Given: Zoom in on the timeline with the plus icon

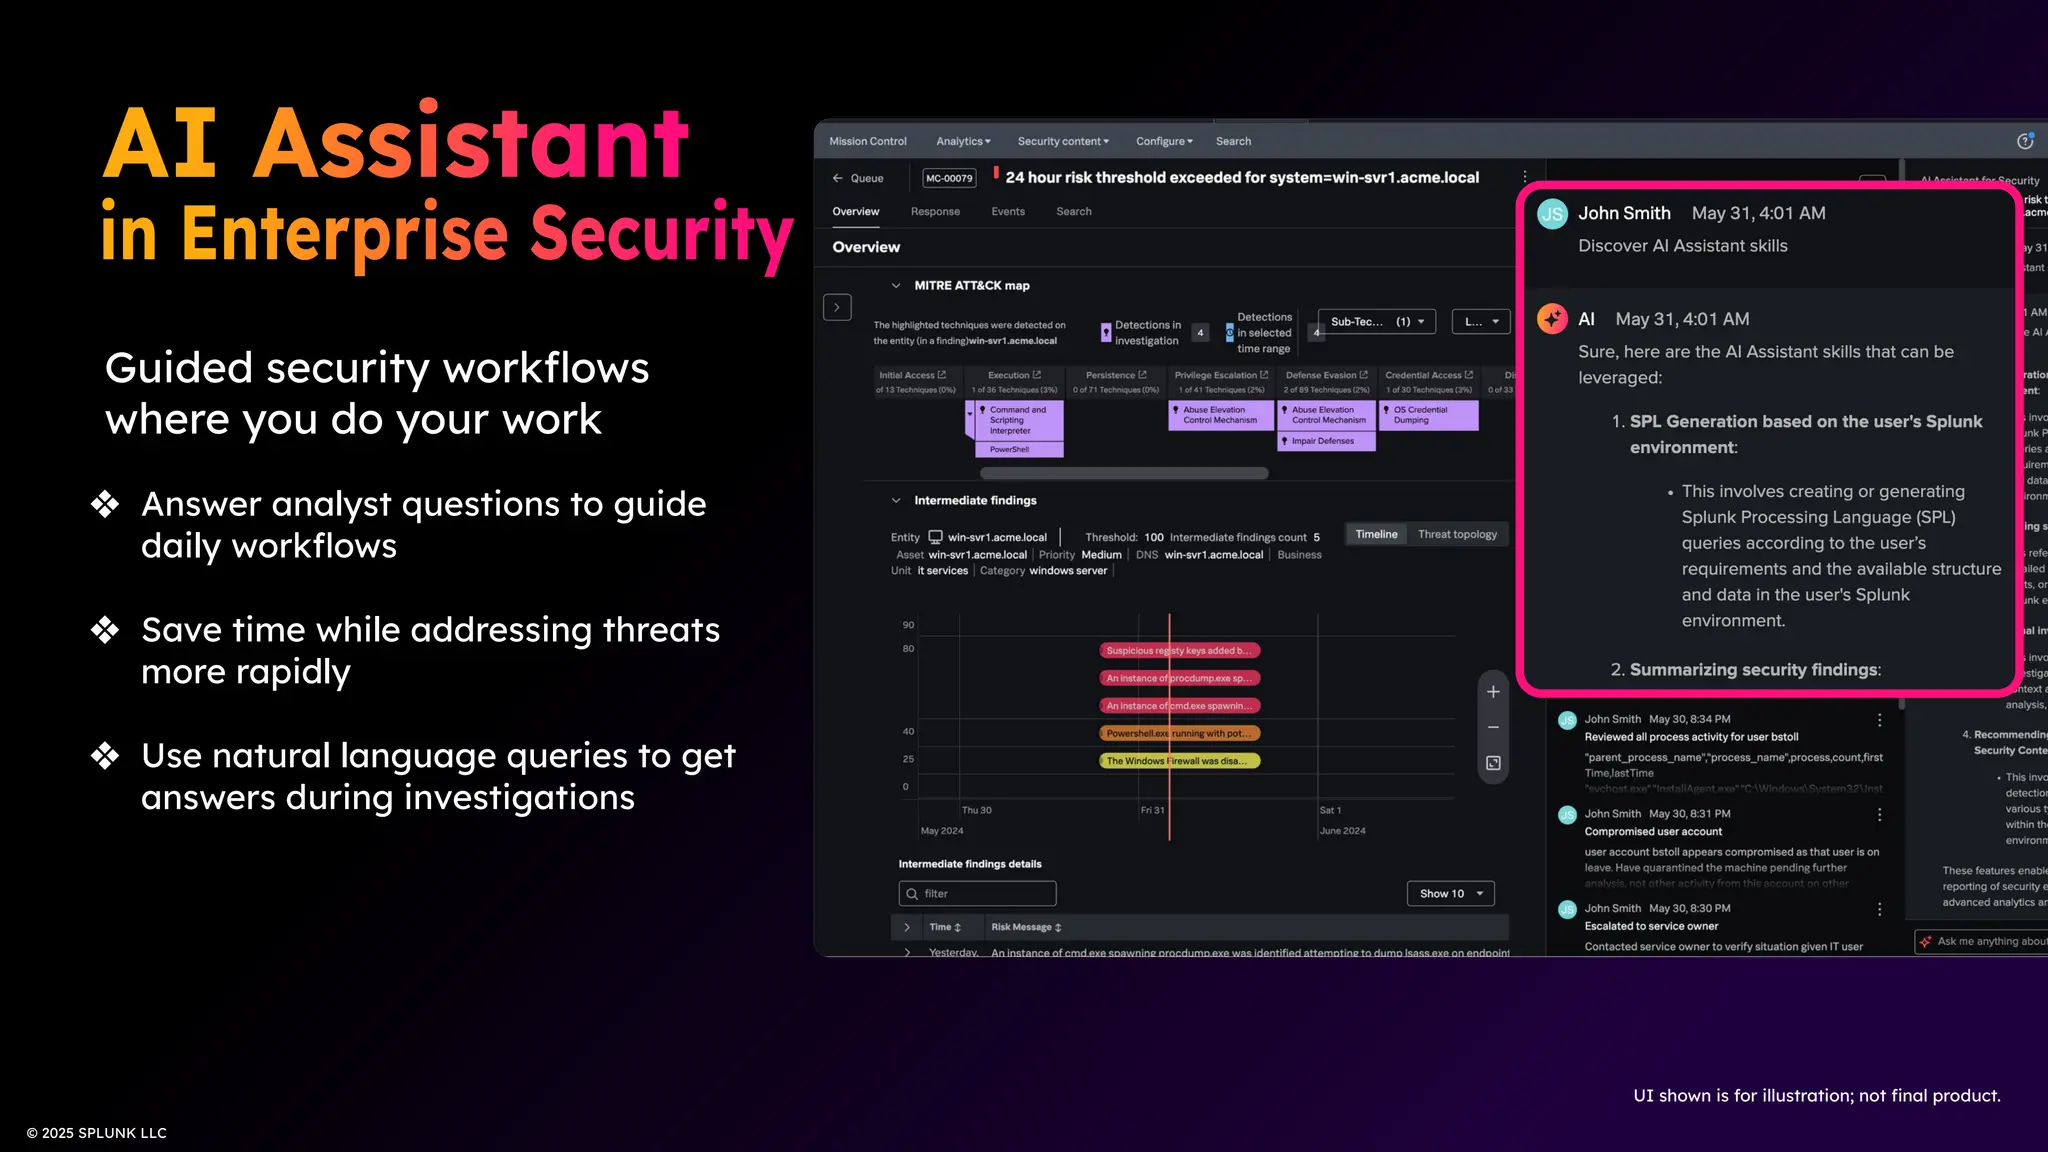Looking at the screenshot, I should [x=1493, y=692].
